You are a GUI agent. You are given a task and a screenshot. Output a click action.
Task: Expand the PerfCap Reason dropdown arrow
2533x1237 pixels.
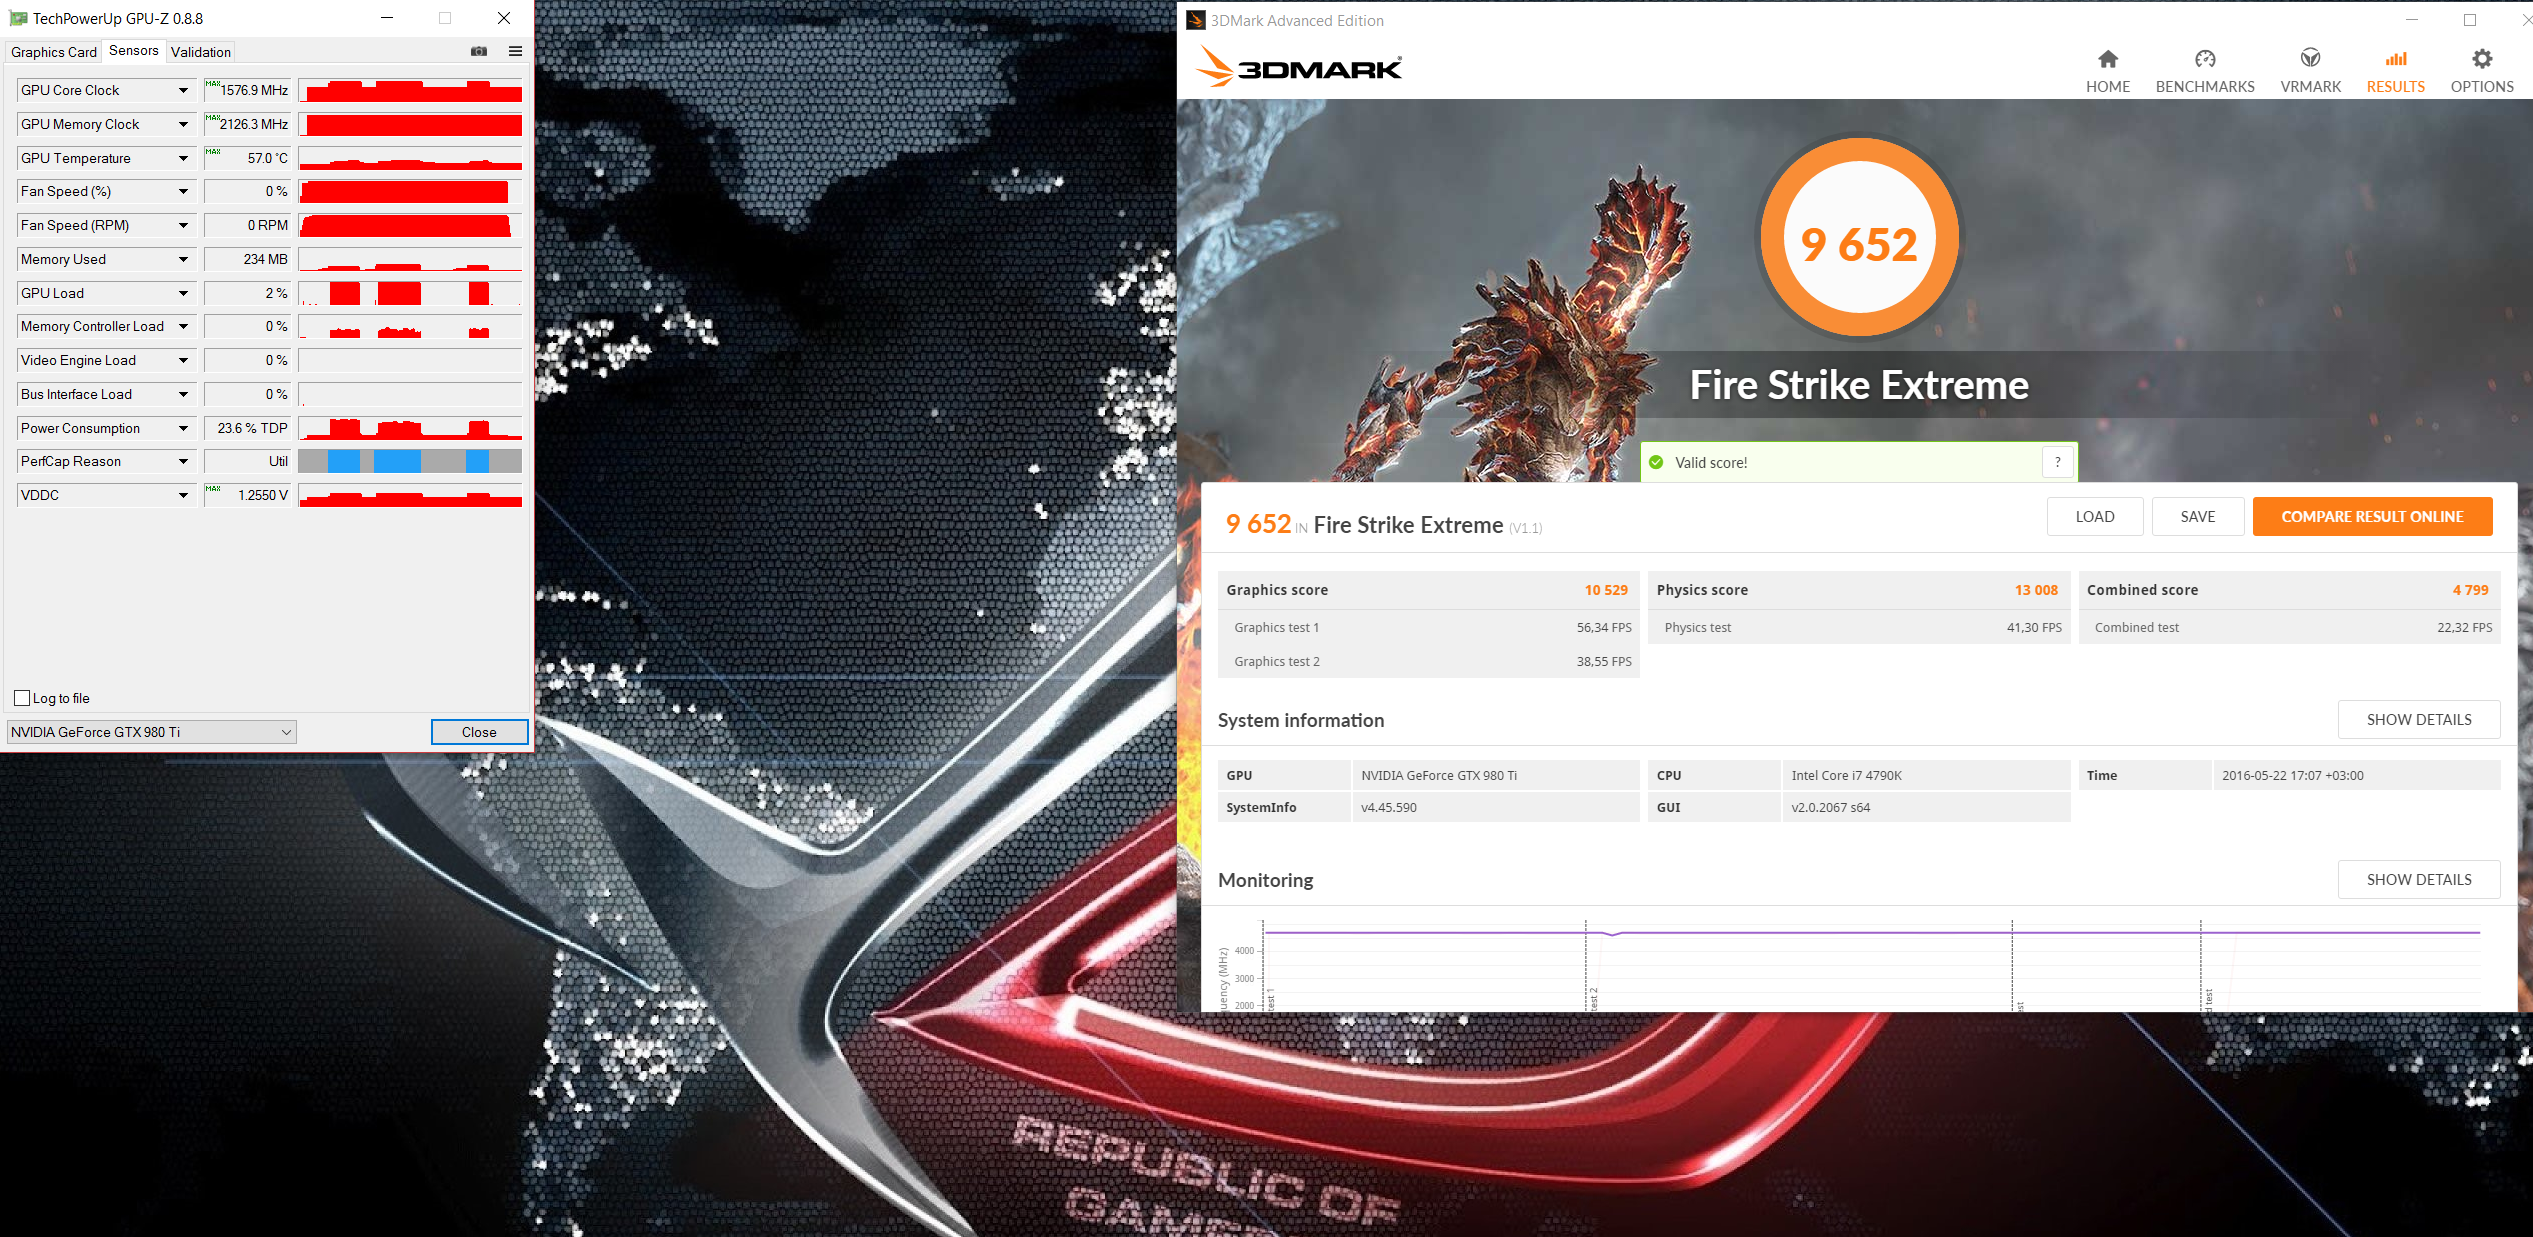pos(183,461)
